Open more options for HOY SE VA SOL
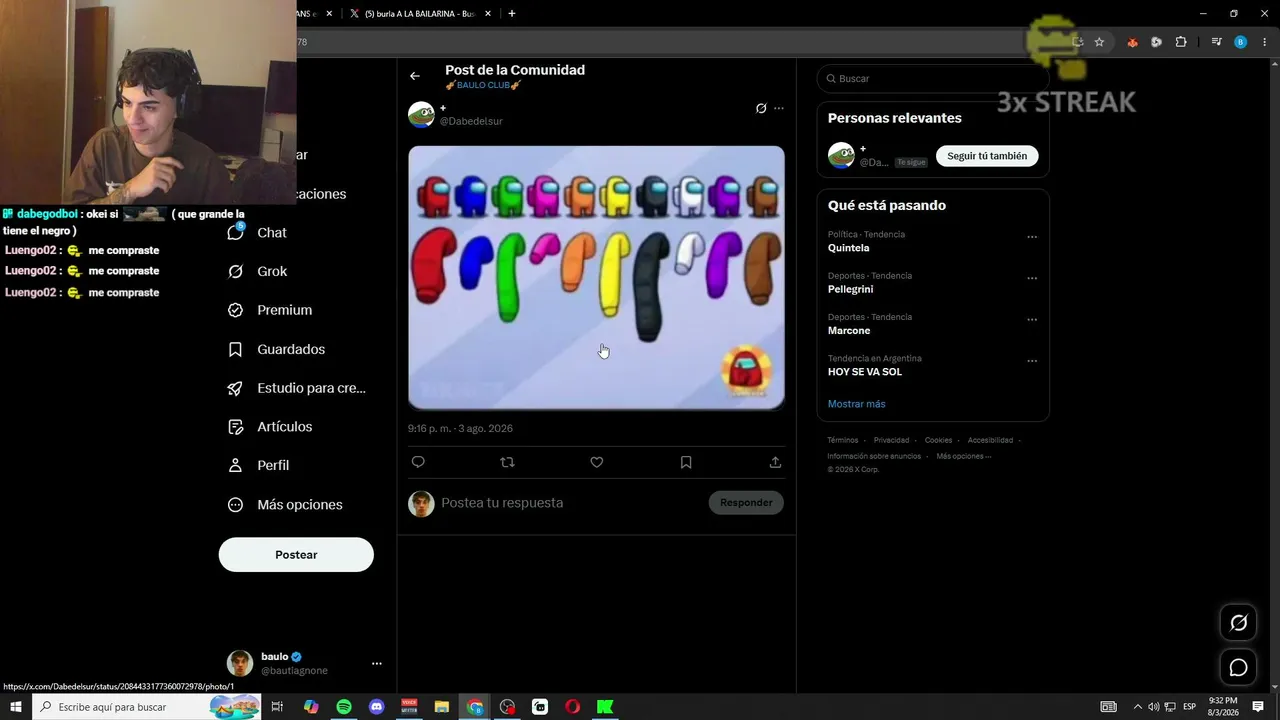 1032,361
